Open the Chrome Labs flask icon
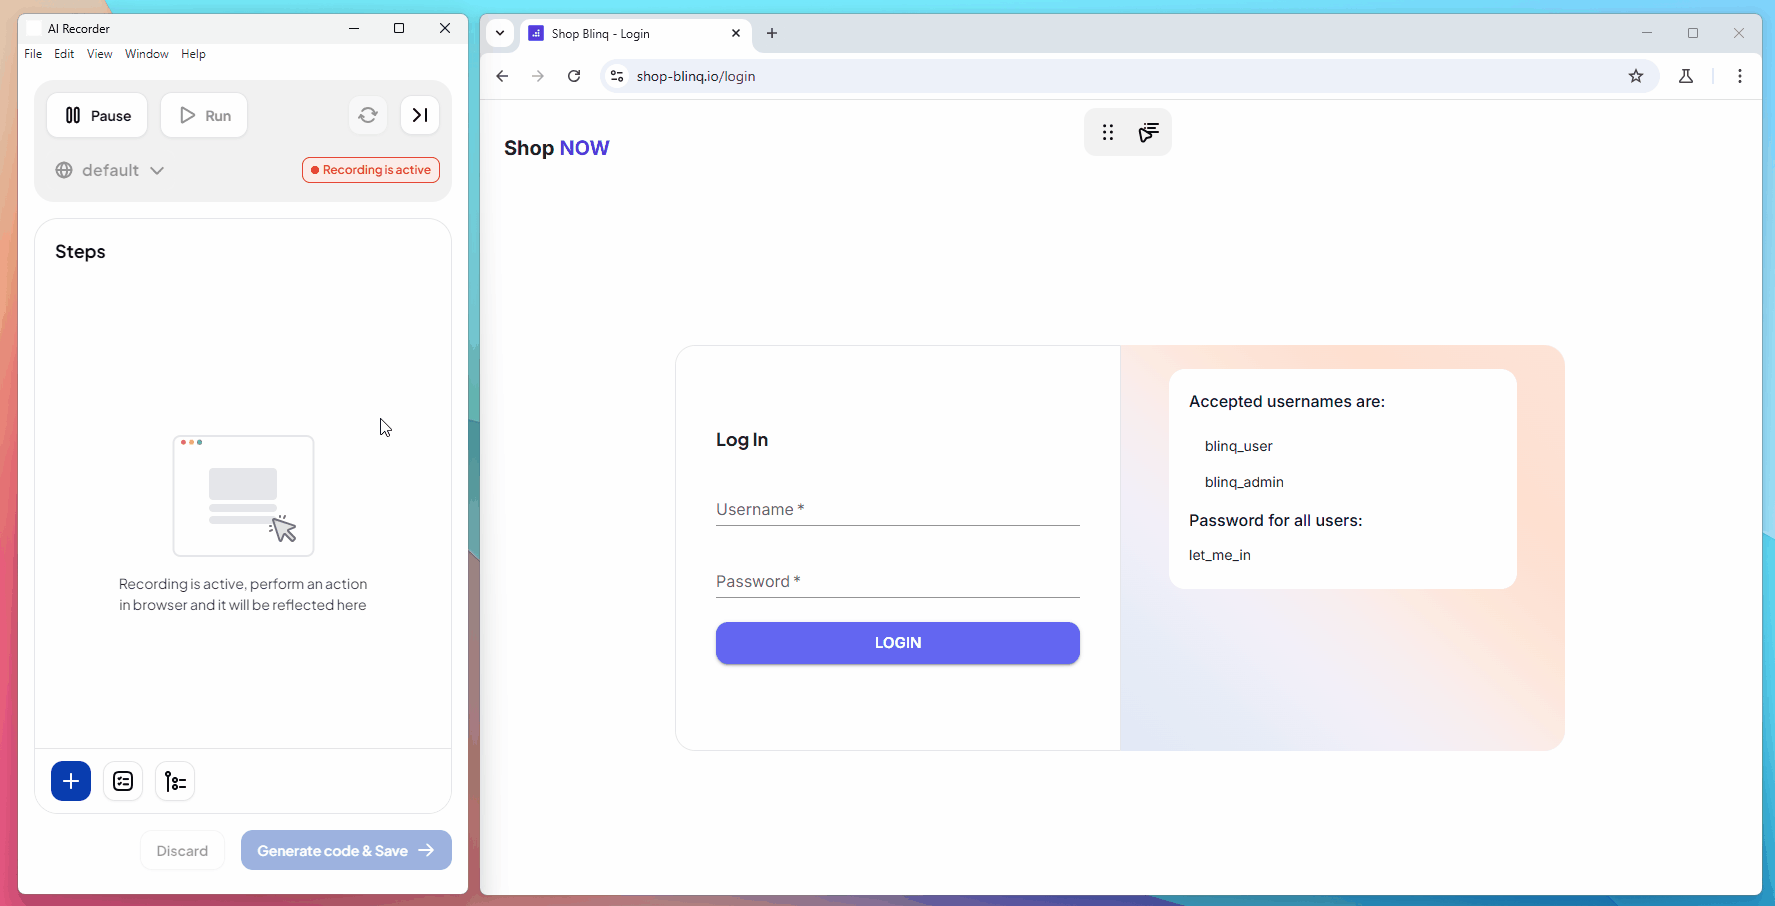Viewport: 1775px width, 906px height. click(x=1686, y=76)
